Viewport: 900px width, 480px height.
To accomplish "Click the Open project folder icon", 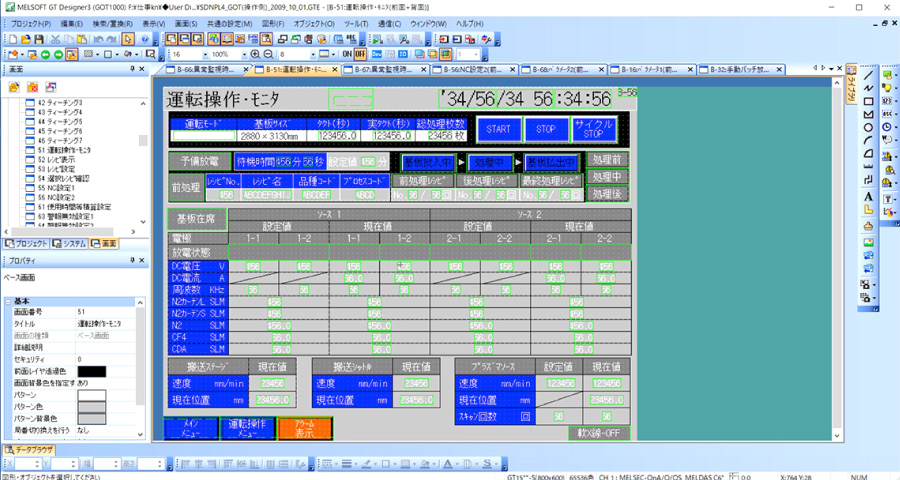I will pyautogui.click(x=26, y=39).
